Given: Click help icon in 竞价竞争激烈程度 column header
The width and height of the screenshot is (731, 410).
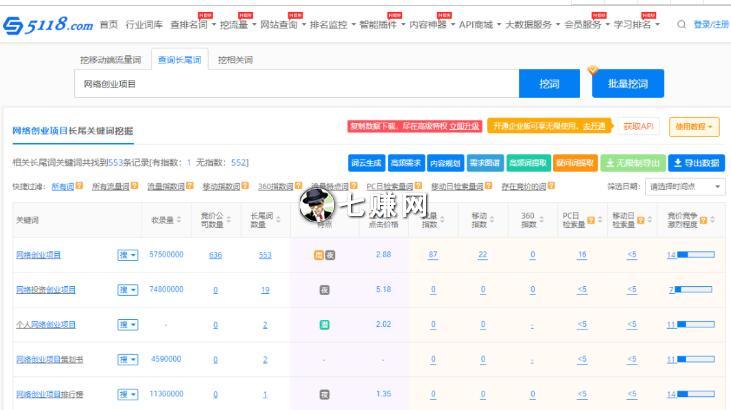Looking at the screenshot, I should [x=703, y=220].
